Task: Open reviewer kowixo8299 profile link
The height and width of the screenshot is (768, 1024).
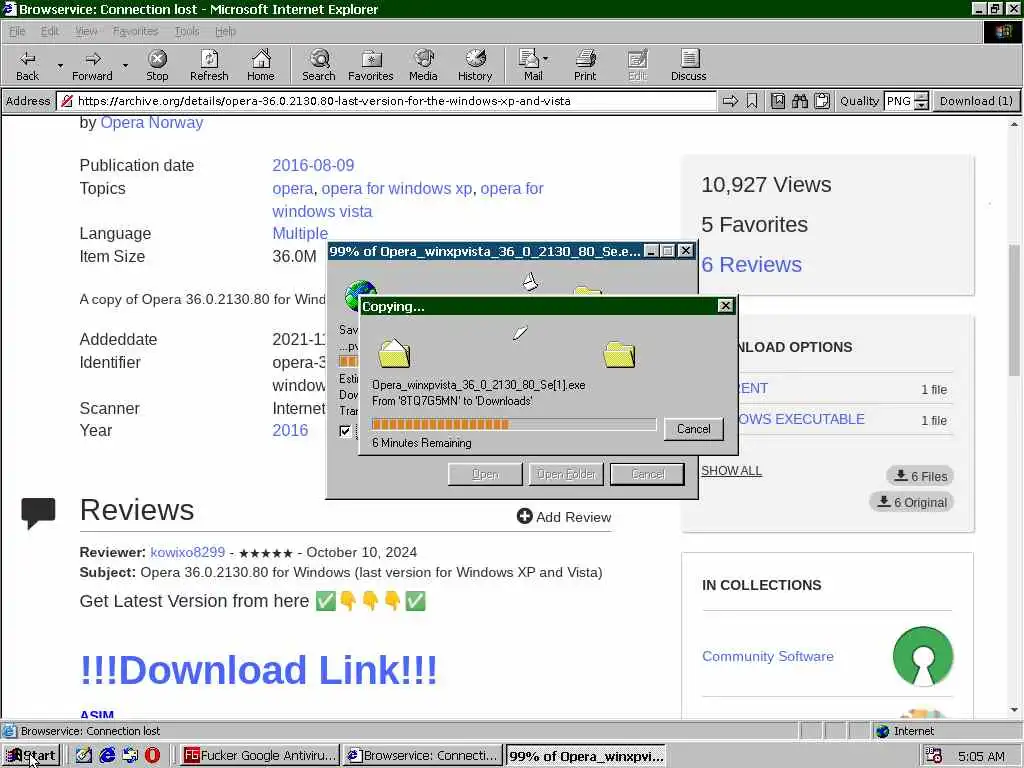Action: pyautogui.click(x=187, y=552)
